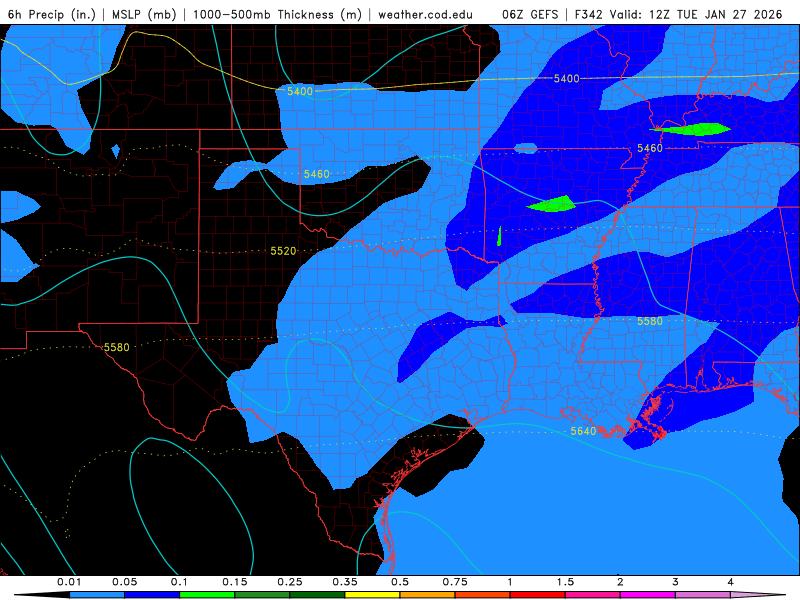Click the 5520 thickness contour label
The width and height of the screenshot is (800, 600).
(x=283, y=251)
